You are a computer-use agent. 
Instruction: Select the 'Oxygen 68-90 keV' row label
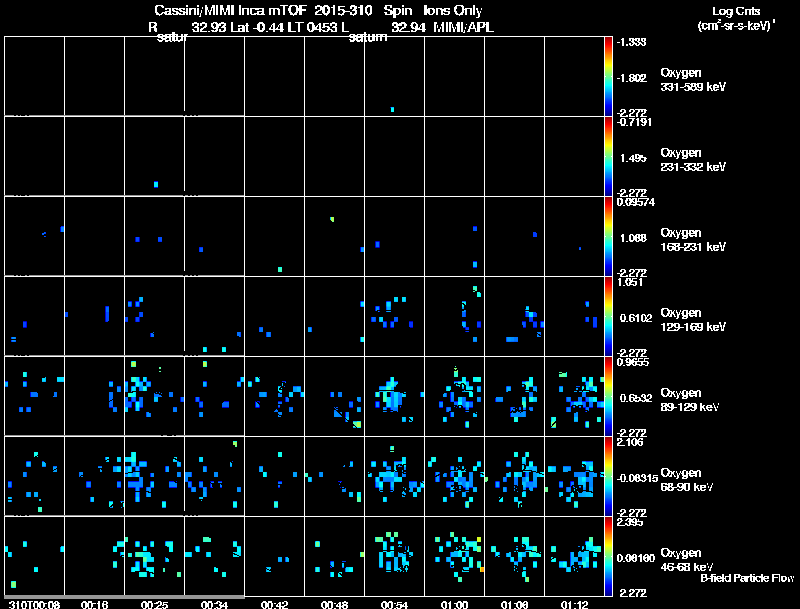pyautogui.click(x=687, y=480)
